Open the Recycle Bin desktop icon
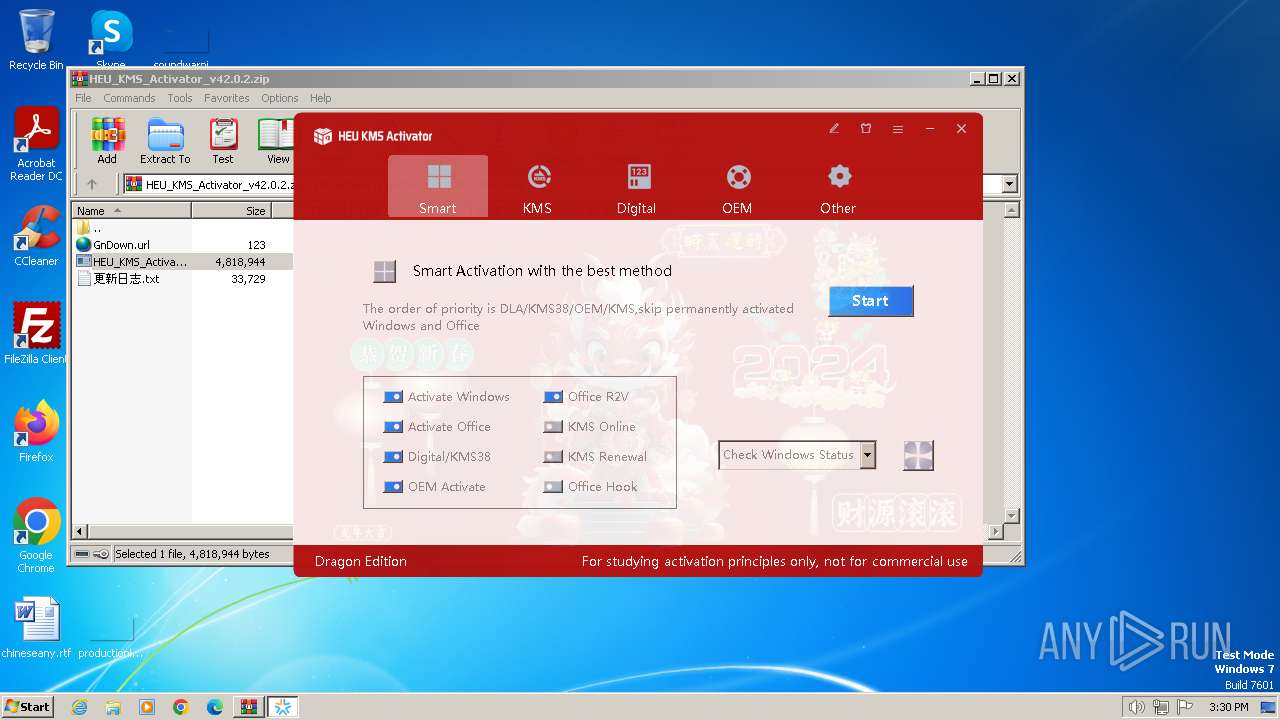Viewport: 1280px width, 720px height. click(36, 40)
